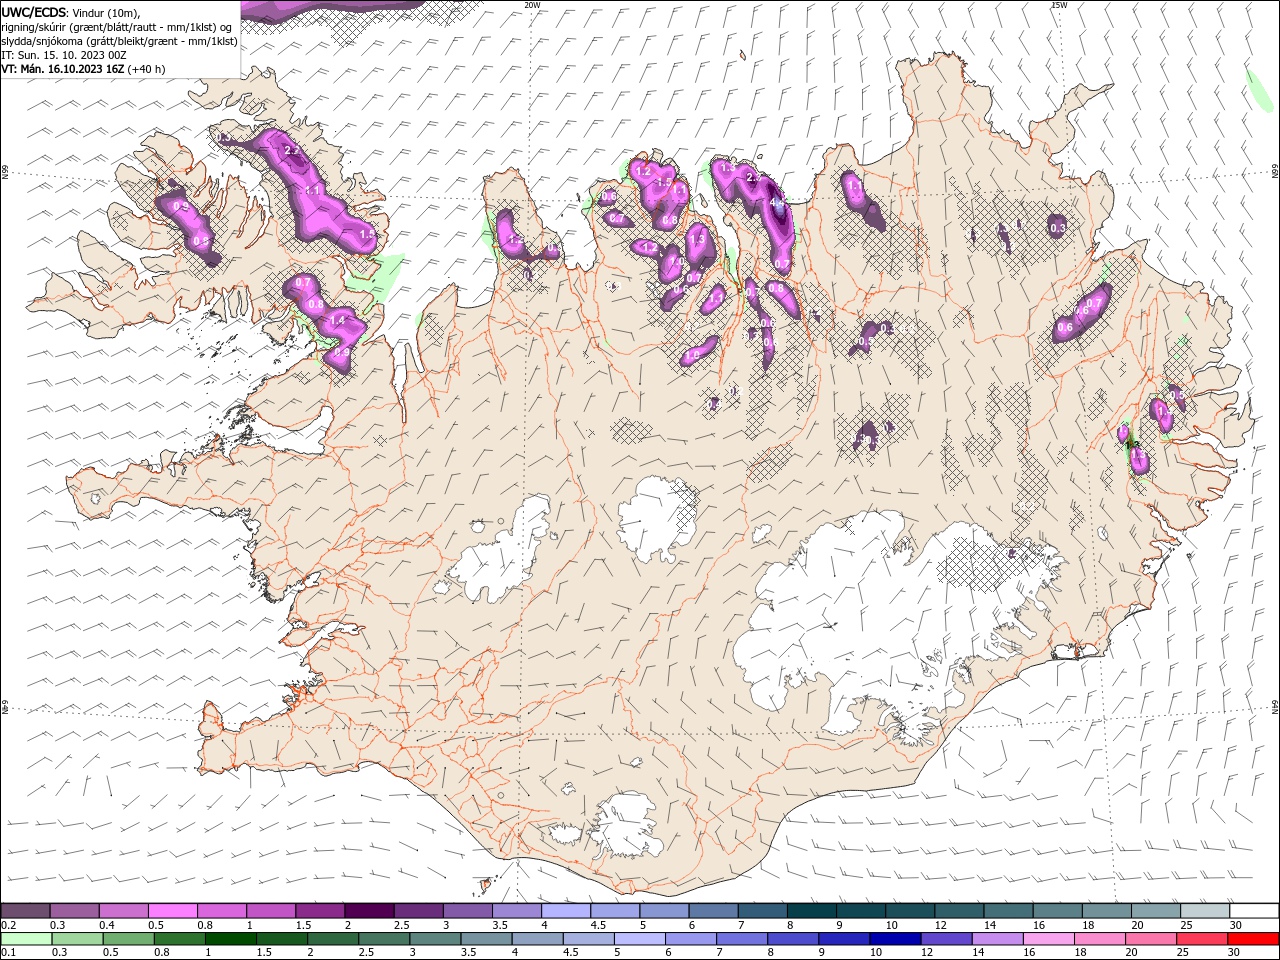Screen dimensions: 1280x960
Task: Click the "2.2" snowfall value in the Westfjords
Action: [x=291, y=150]
